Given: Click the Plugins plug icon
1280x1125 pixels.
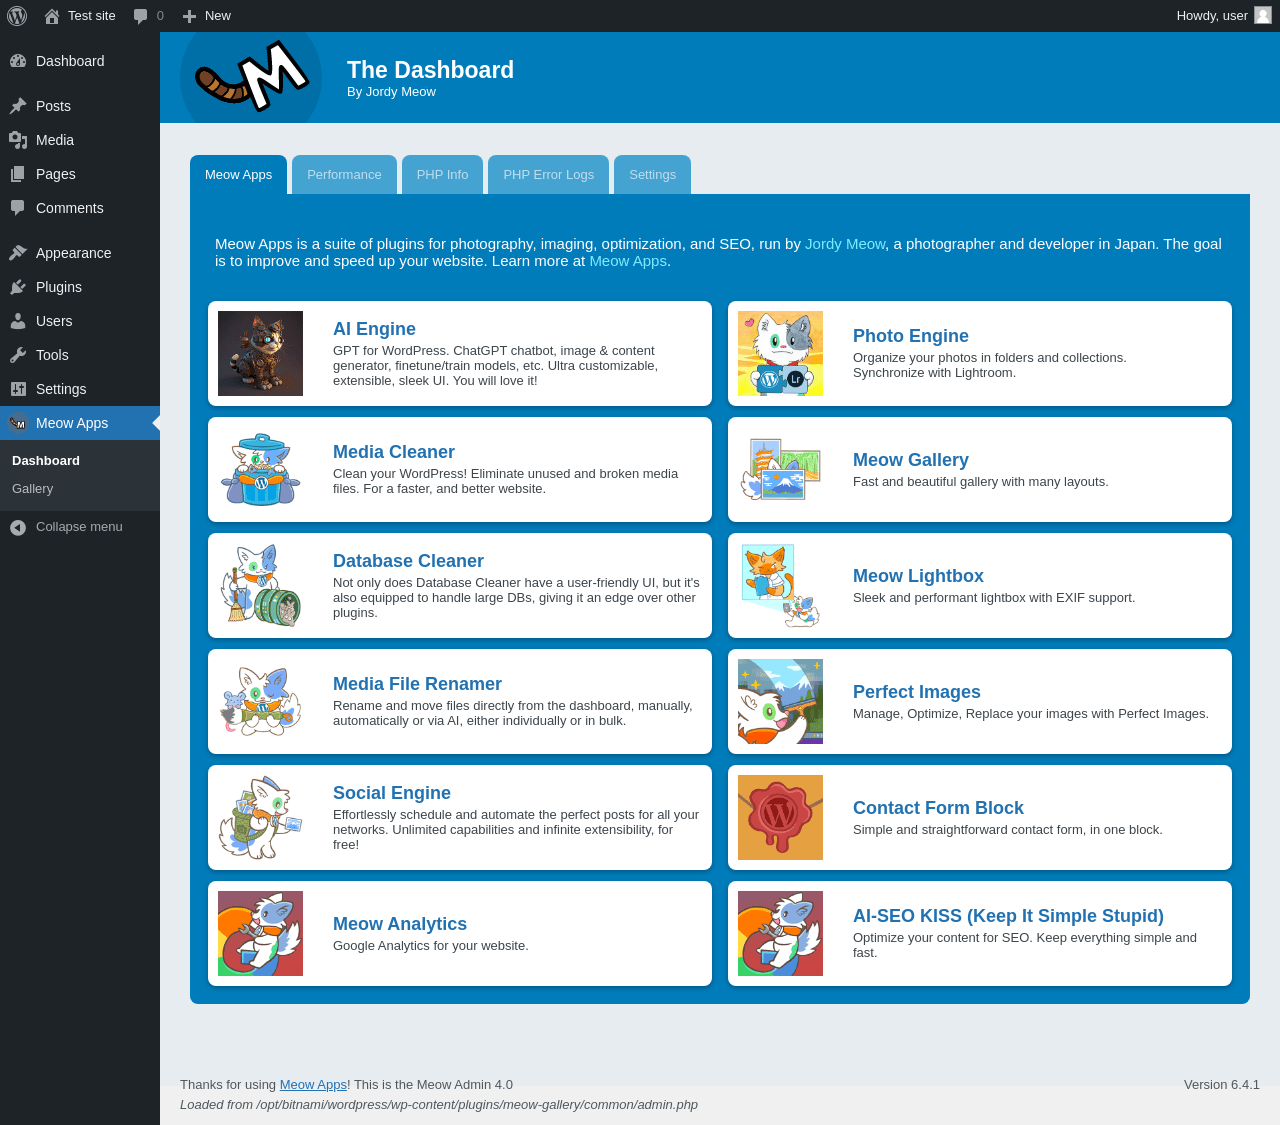Looking at the screenshot, I should pyautogui.click(x=18, y=287).
